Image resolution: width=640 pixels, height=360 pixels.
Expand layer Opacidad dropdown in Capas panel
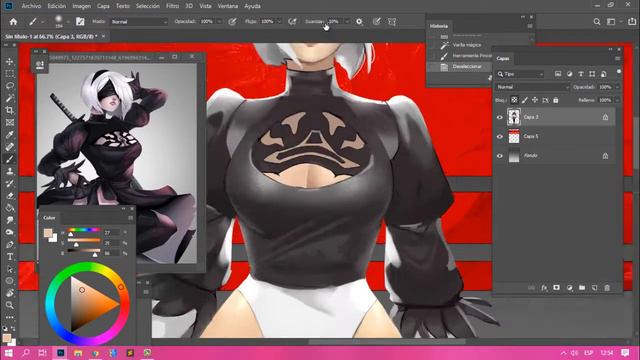(617, 87)
